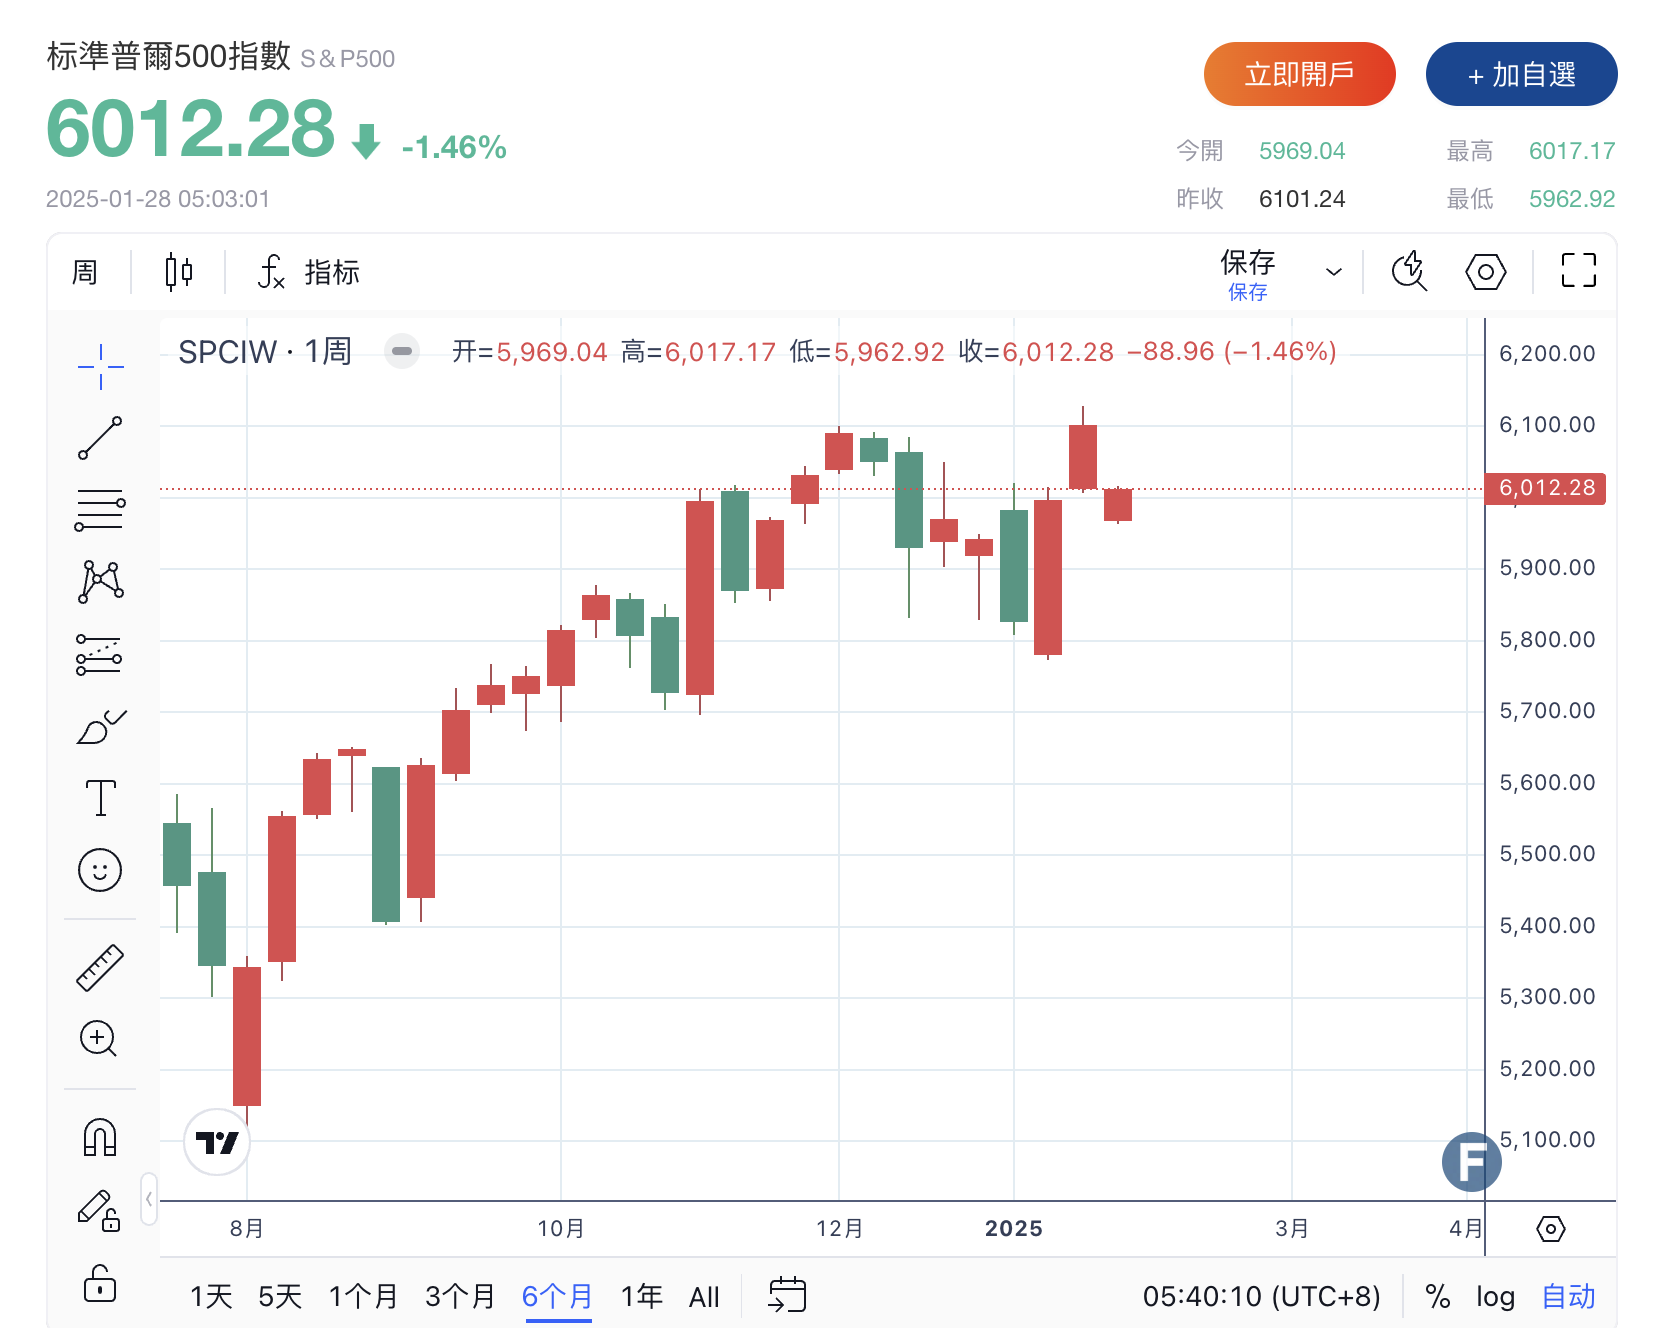Image resolution: width=1666 pixels, height=1328 pixels.
Task: Expand the 保存 layout dropdown arrow
Action: click(x=1333, y=272)
